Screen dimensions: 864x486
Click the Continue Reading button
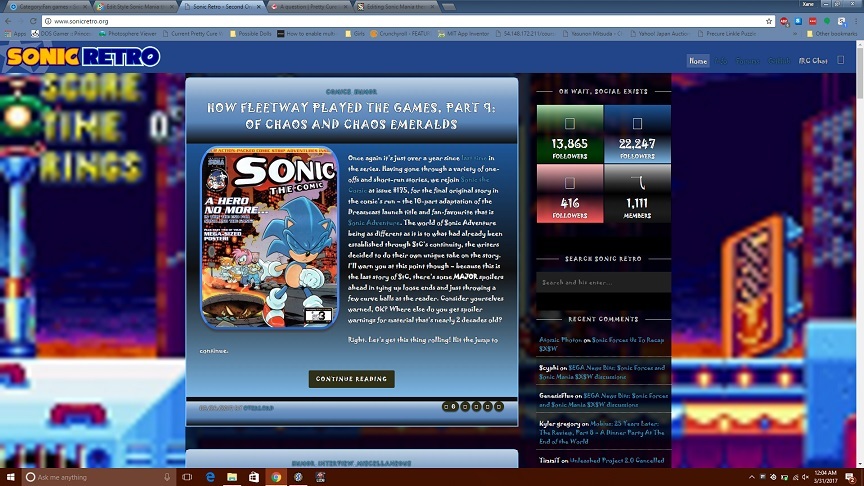(x=352, y=379)
